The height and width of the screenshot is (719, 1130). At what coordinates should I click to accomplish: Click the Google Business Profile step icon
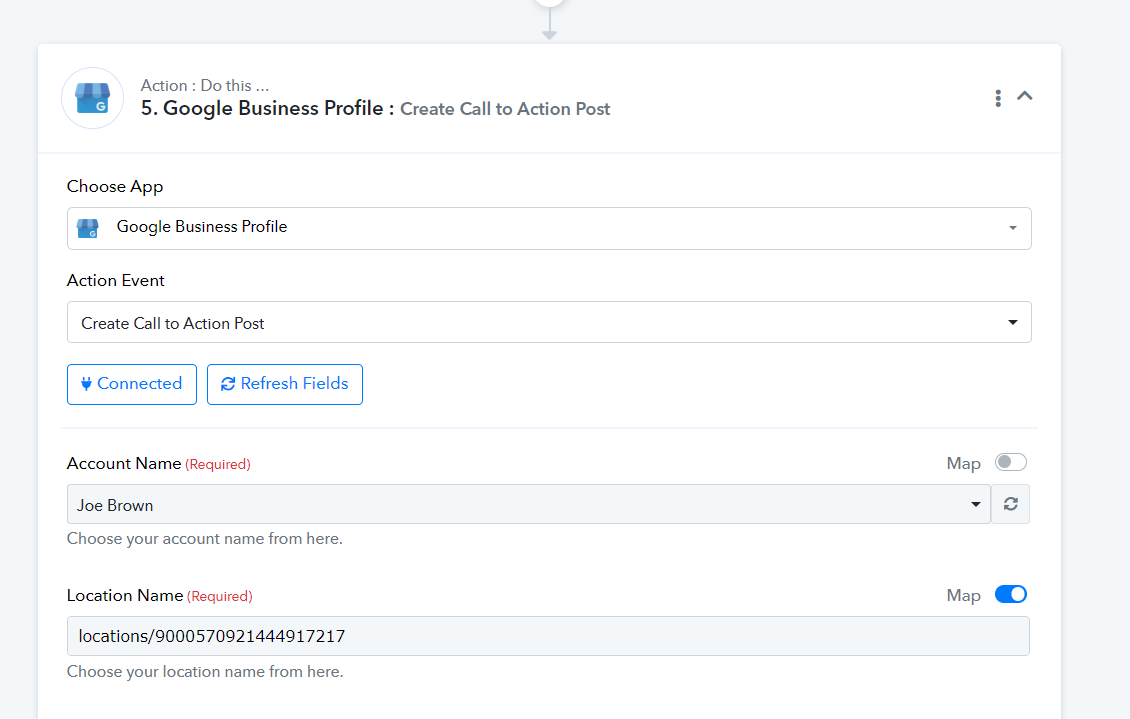pyautogui.click(x=93, y=98)
